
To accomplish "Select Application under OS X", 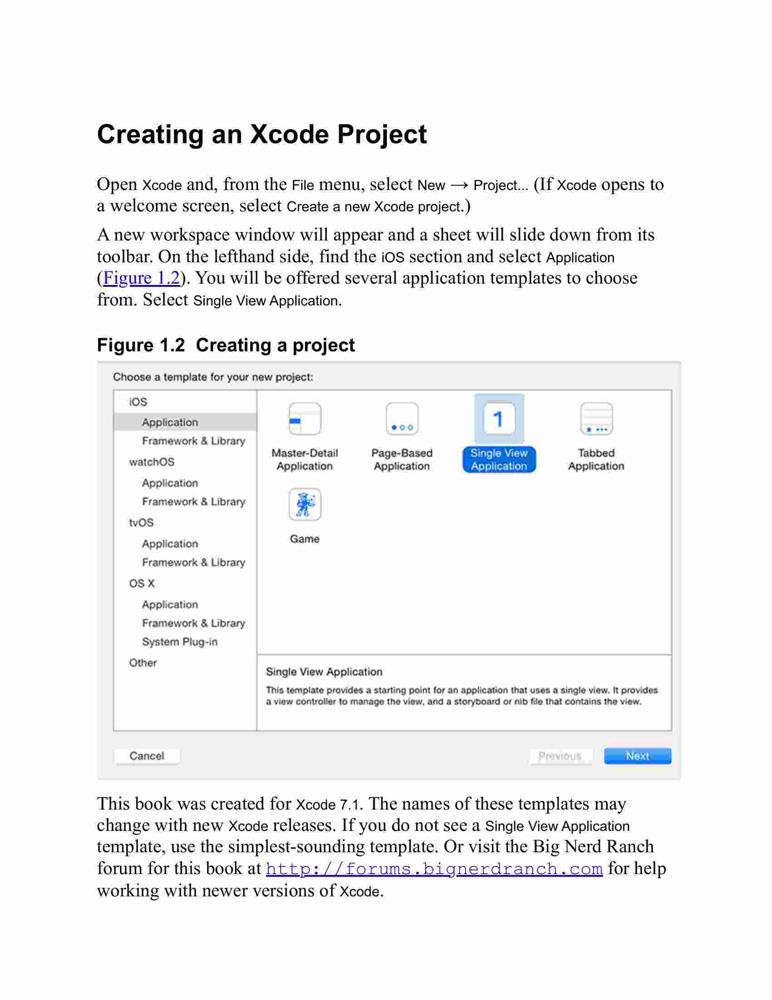I will 170,604.
